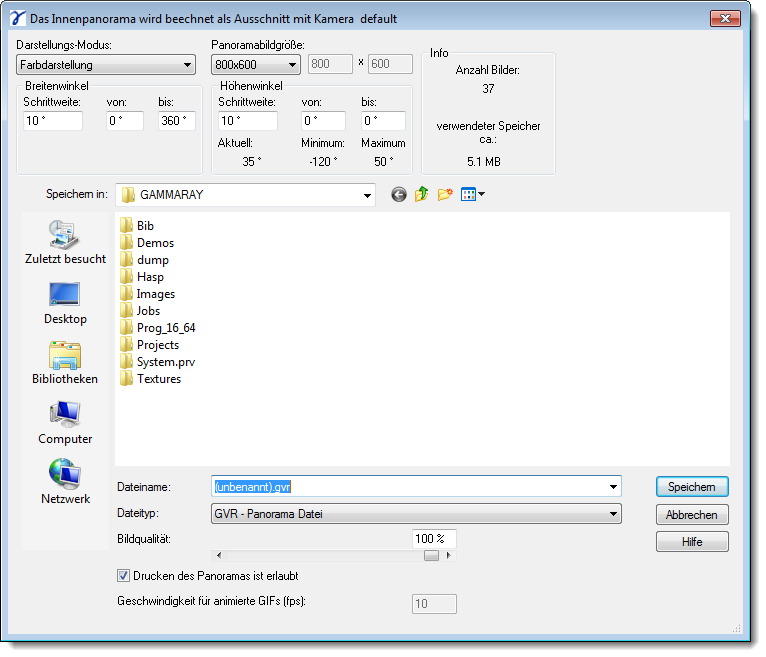766x657 pixels.
Task: Toggle Drucken des Panoramas ist erlaubt
Action: [124, 576]
